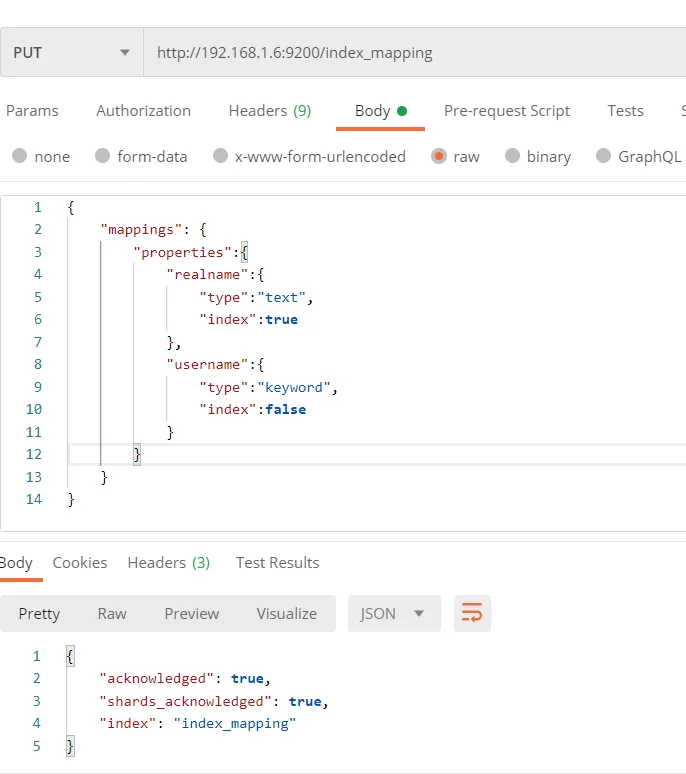Open response Cookies tab

tap(80, 563)
